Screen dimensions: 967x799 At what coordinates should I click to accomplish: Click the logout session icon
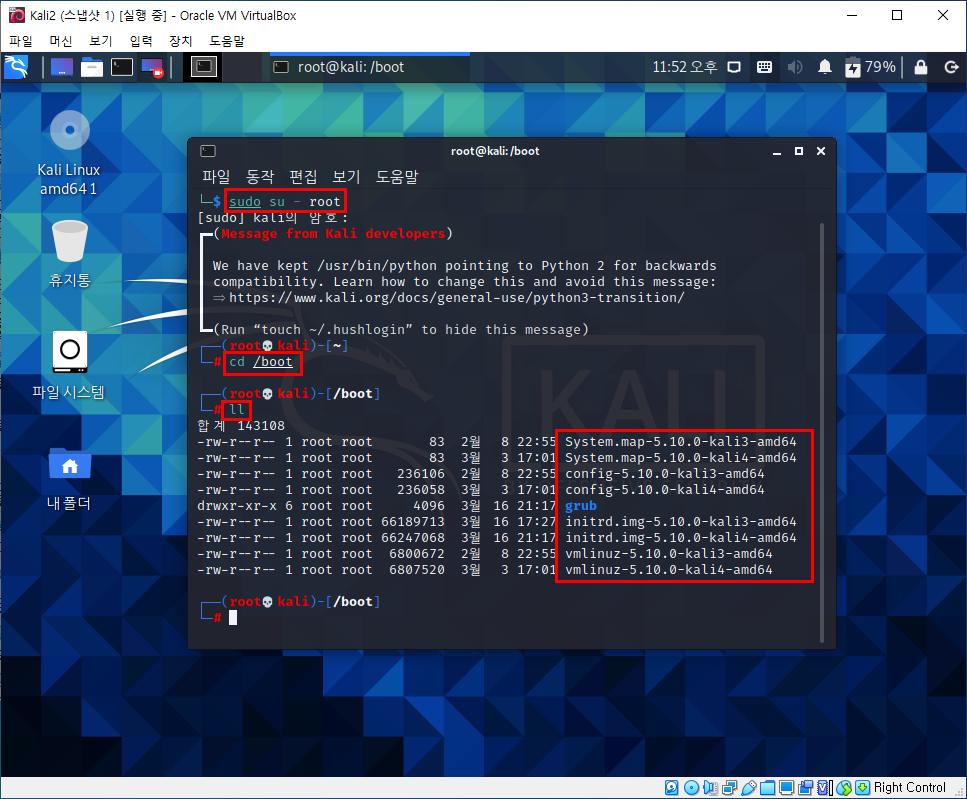click(x=952, y=67)
